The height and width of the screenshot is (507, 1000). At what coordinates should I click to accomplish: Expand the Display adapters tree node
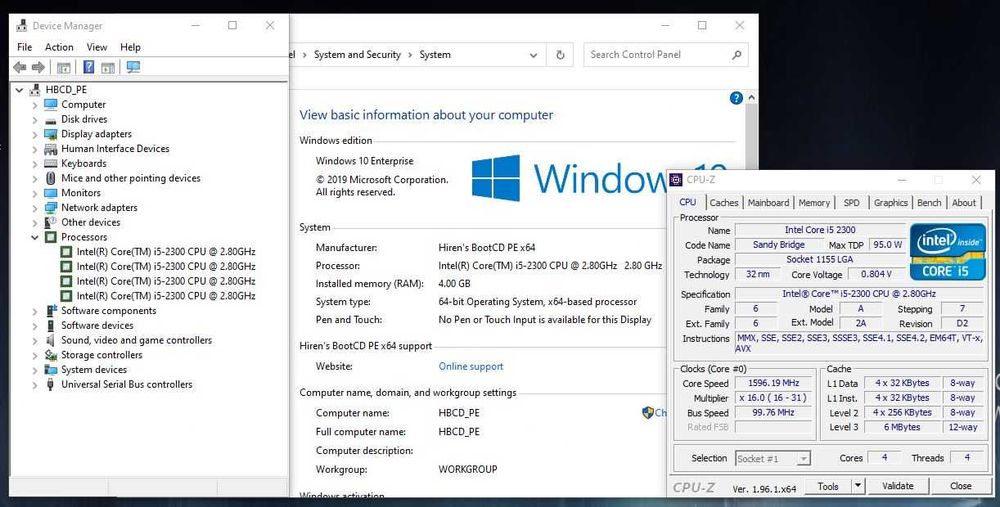coord(34,134)
